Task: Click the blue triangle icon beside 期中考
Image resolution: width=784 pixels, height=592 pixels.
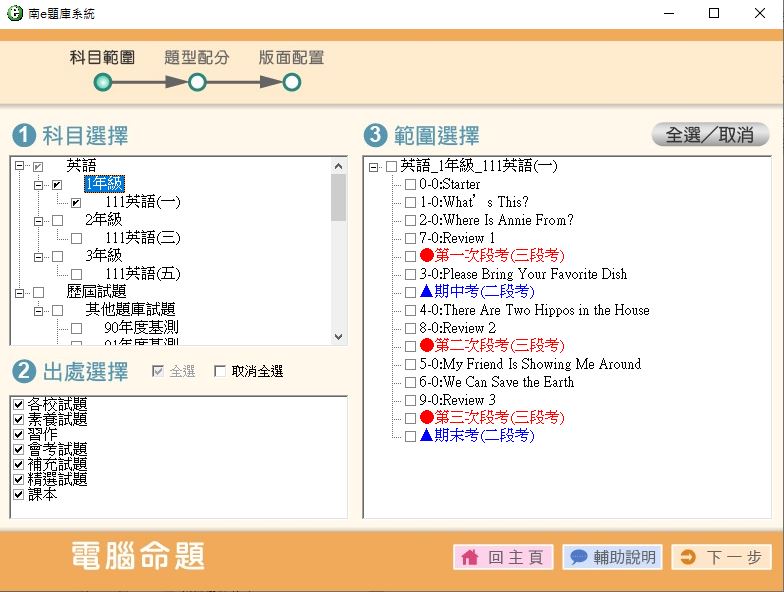Action: (427, 292)
